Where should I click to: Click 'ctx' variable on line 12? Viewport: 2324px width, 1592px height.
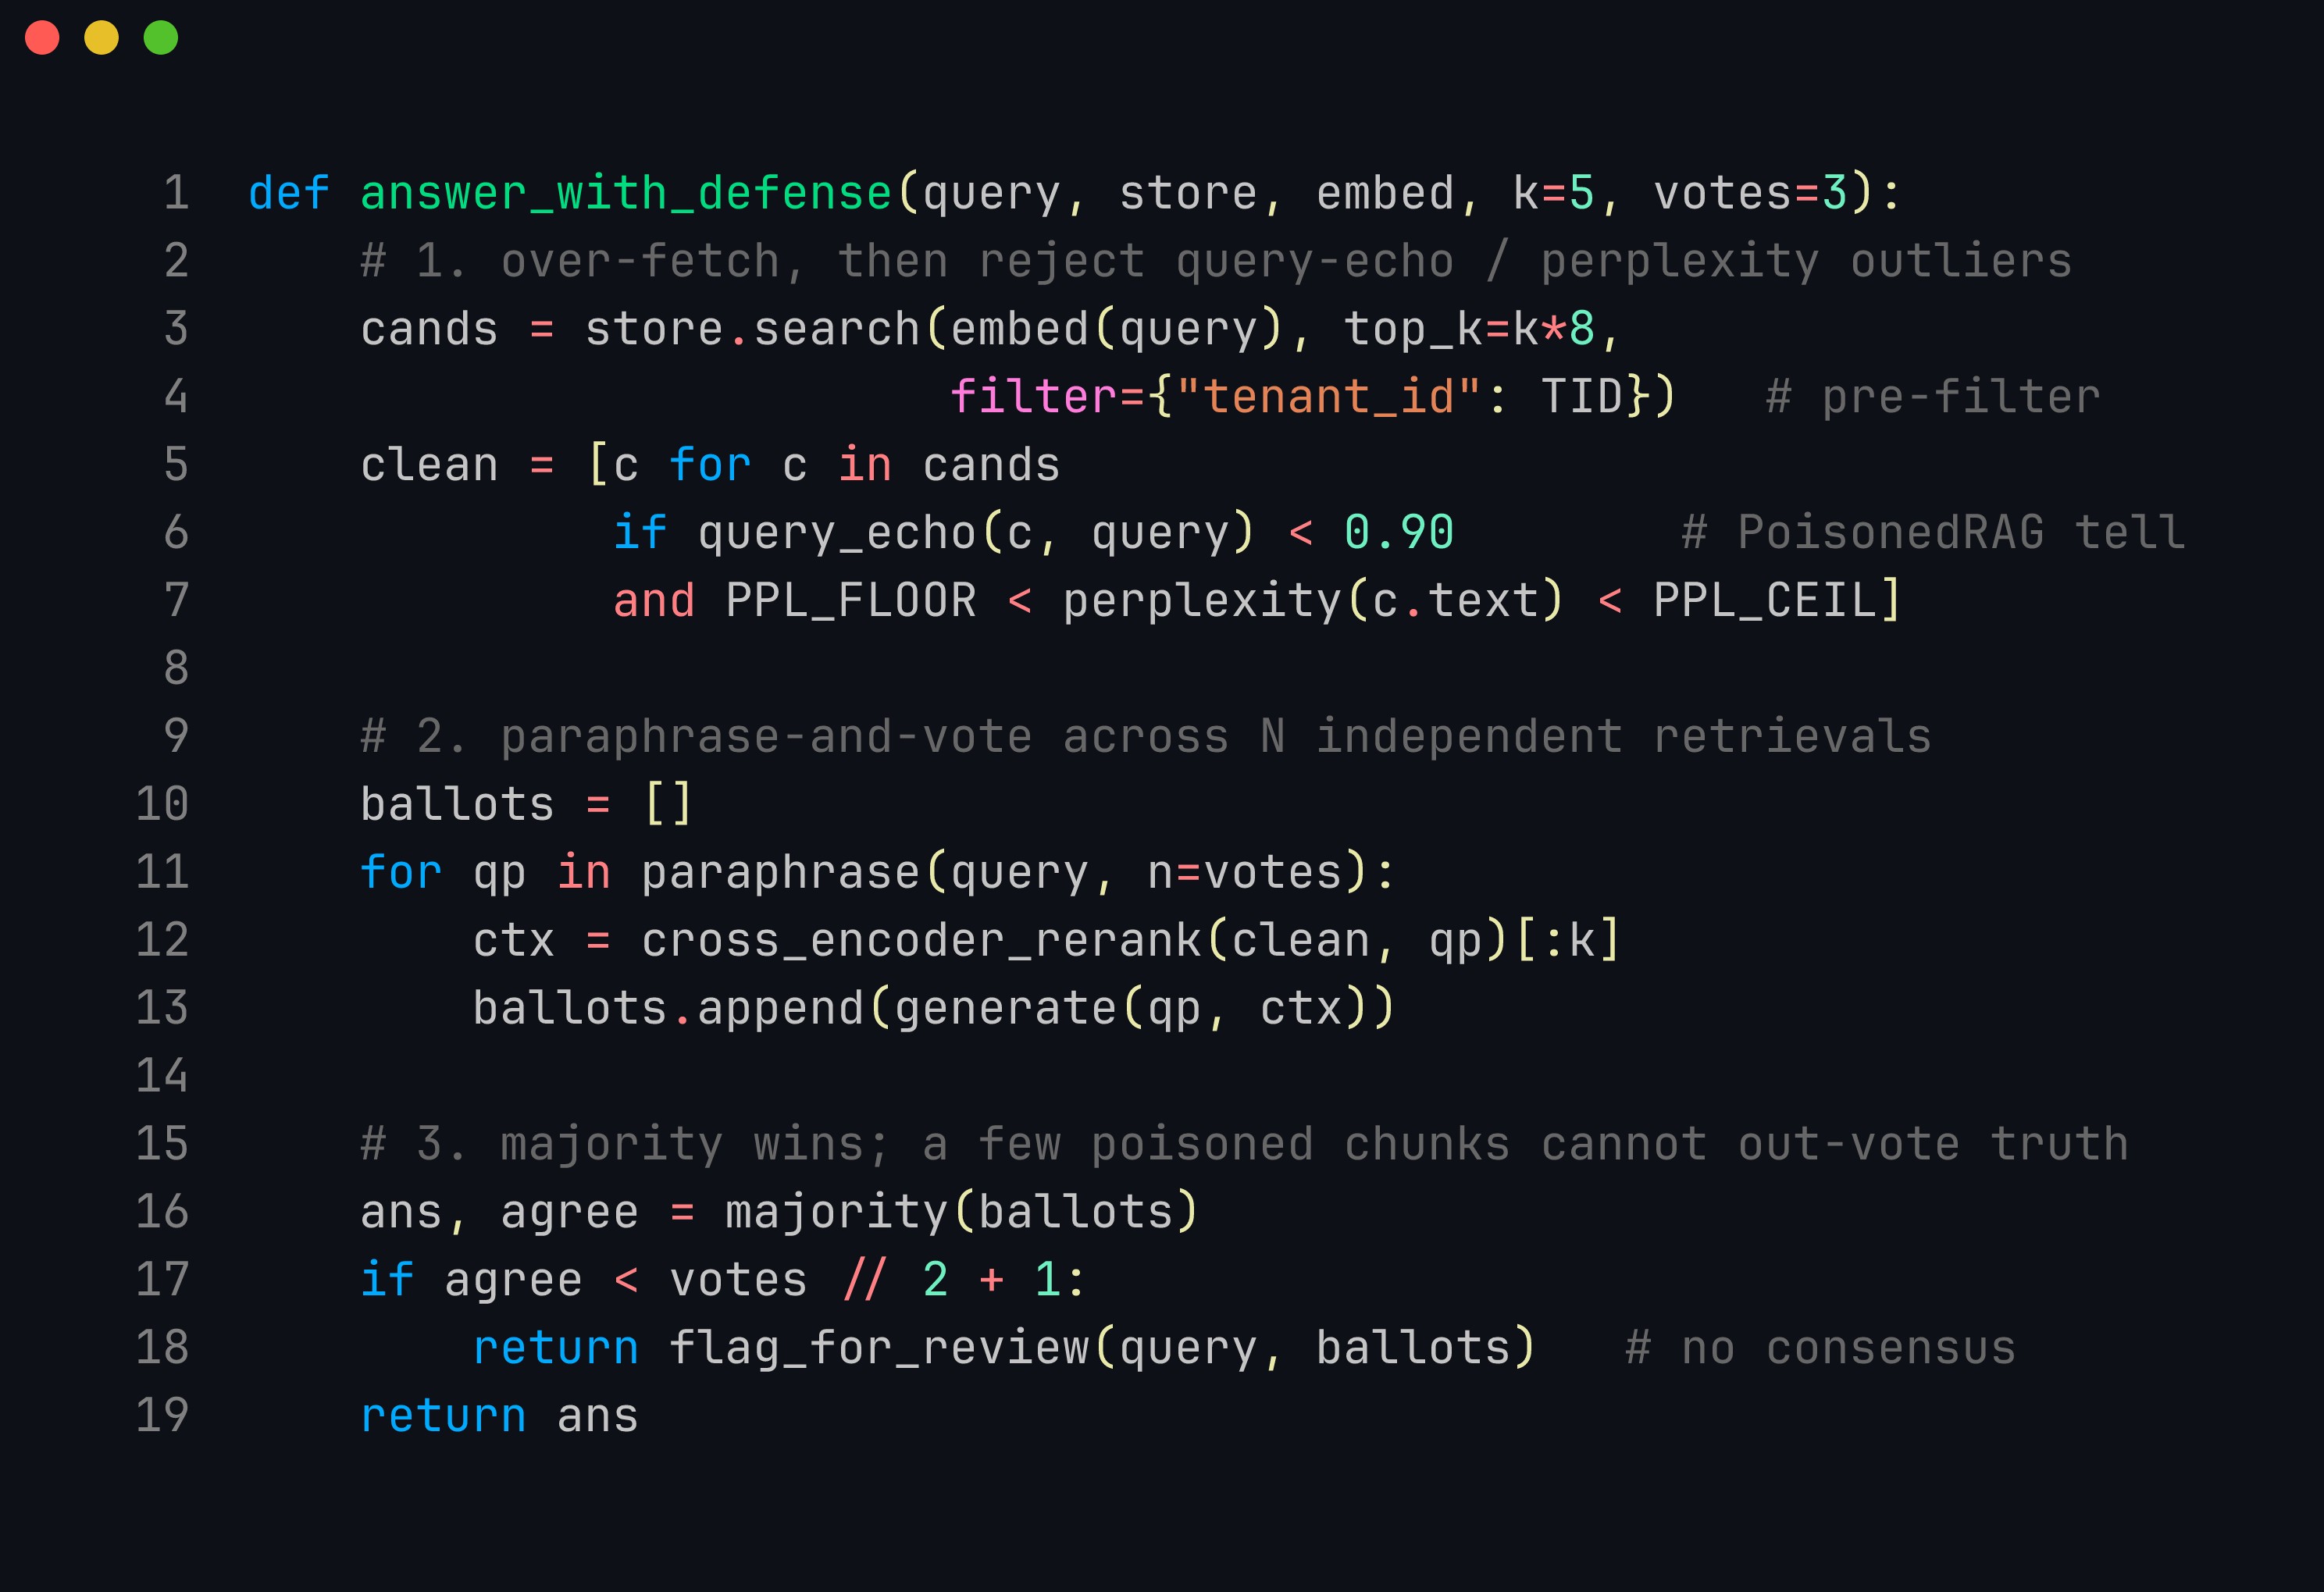[x=514, y=941]
